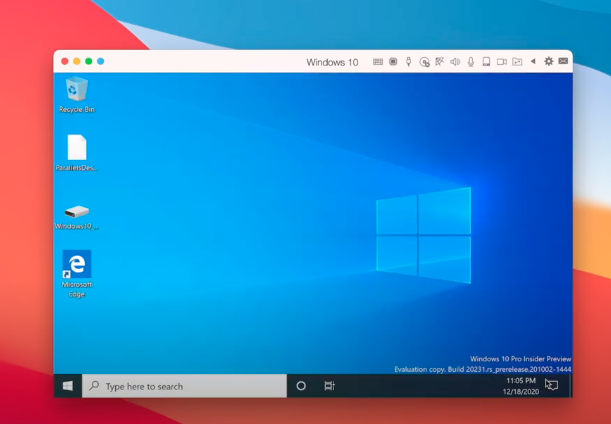
Task: Click the Windows 10 window title
Action: 332,62
